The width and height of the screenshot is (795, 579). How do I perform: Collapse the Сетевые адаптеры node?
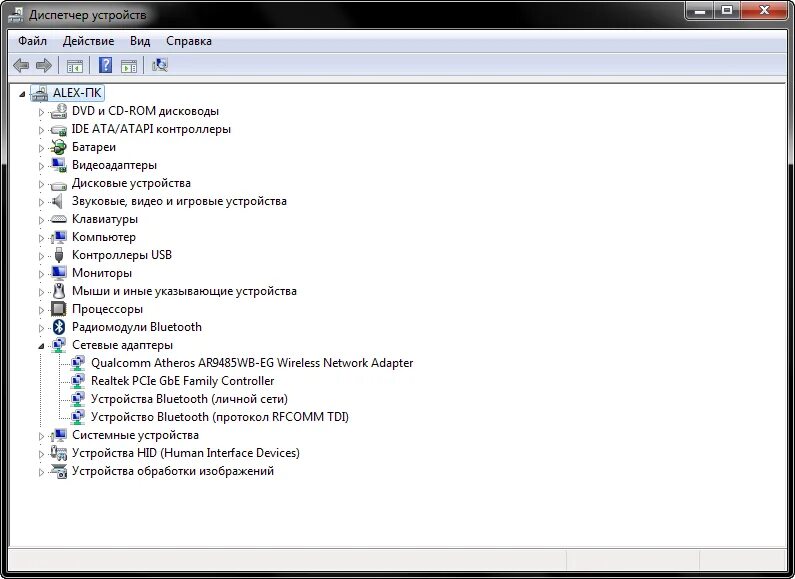(x=41, y=346)
